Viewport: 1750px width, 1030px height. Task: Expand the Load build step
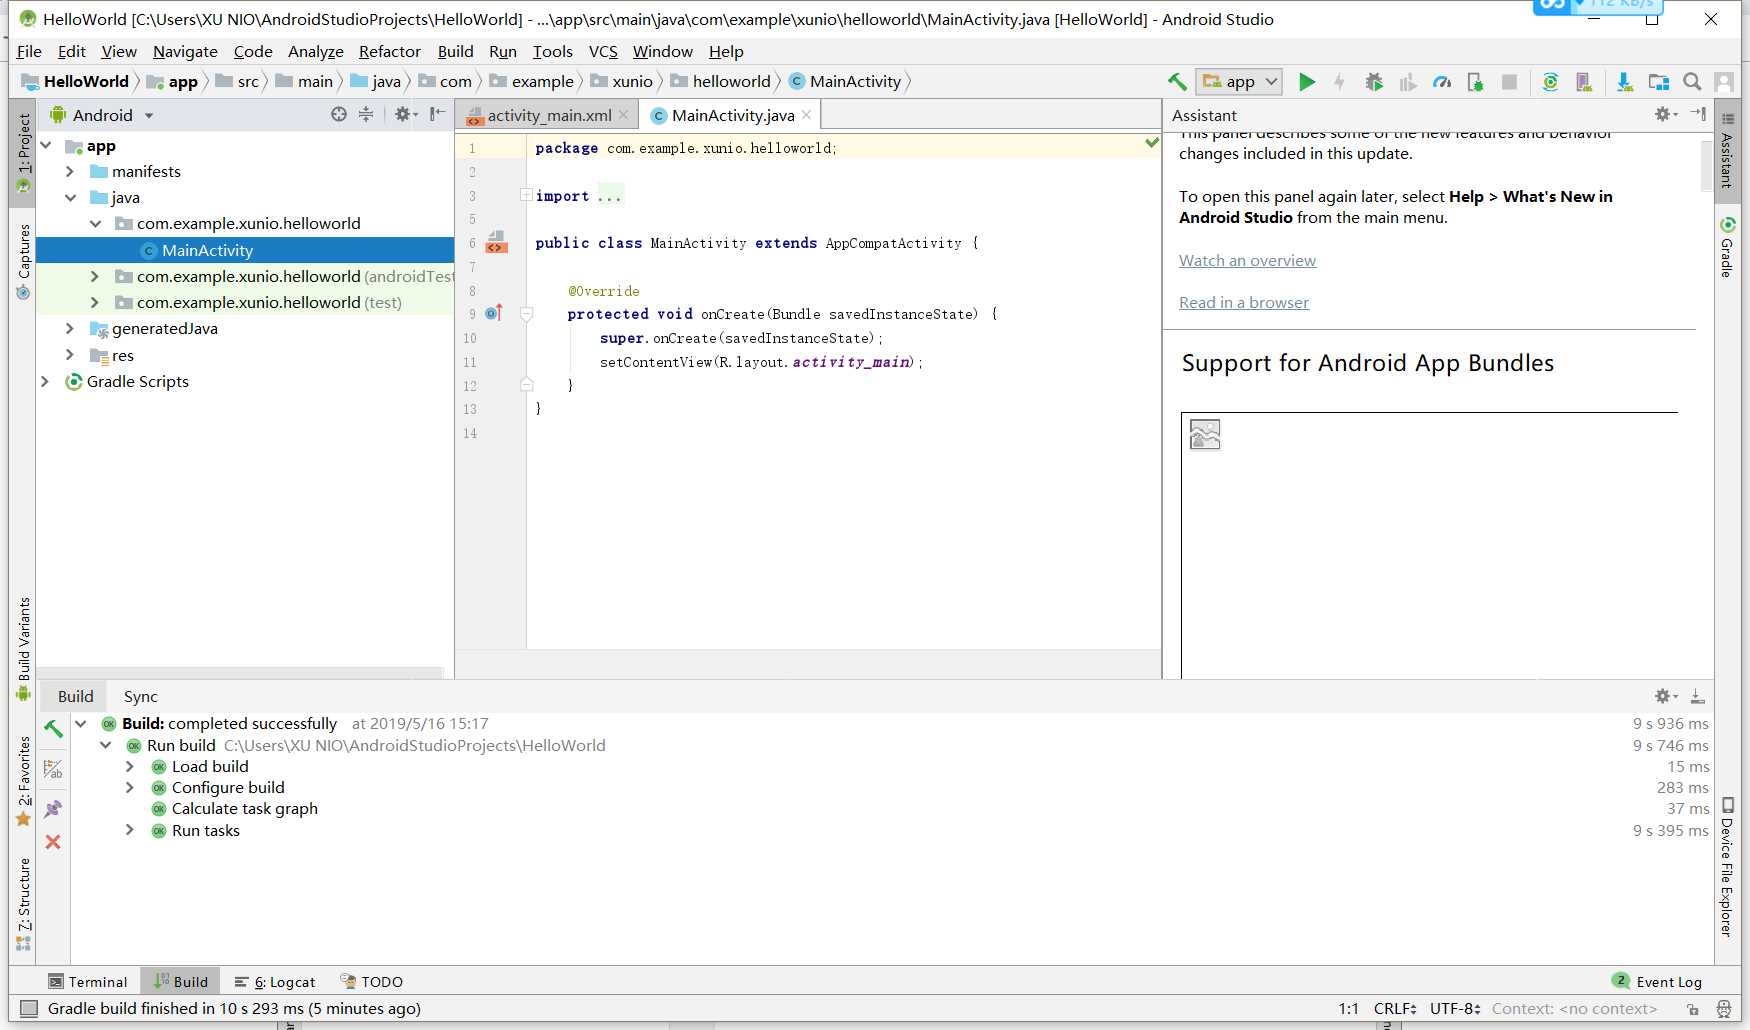pyautogui.click(x=130, y=767)
